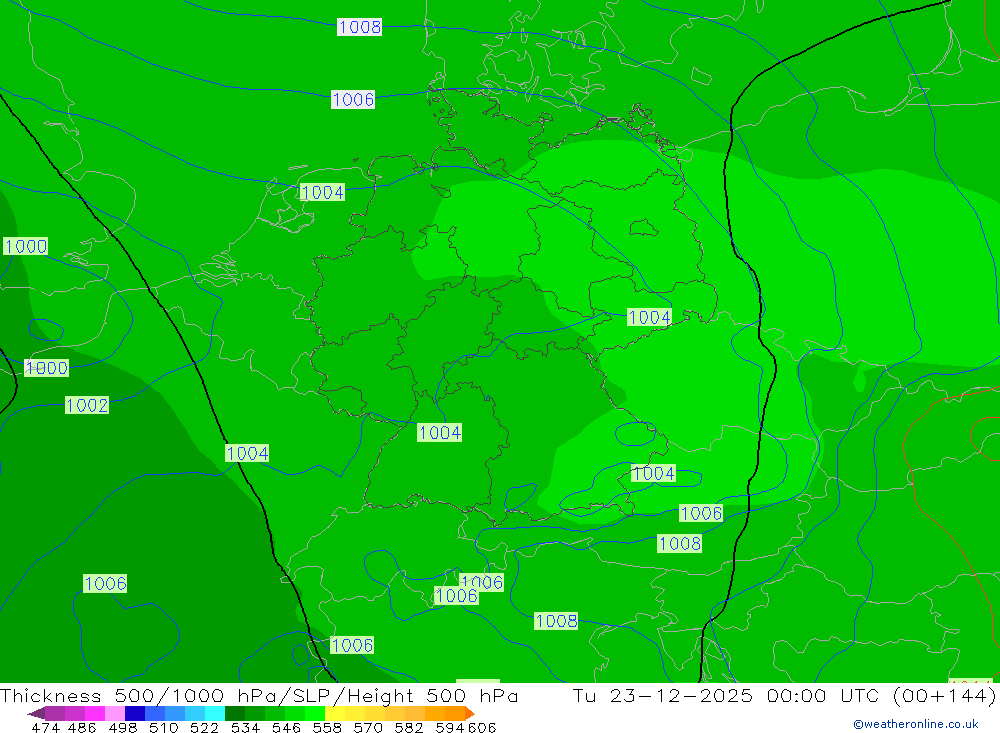The image size is (1000, 733).
Task: Click the legend value 498
Action: (x=122, y=727)
